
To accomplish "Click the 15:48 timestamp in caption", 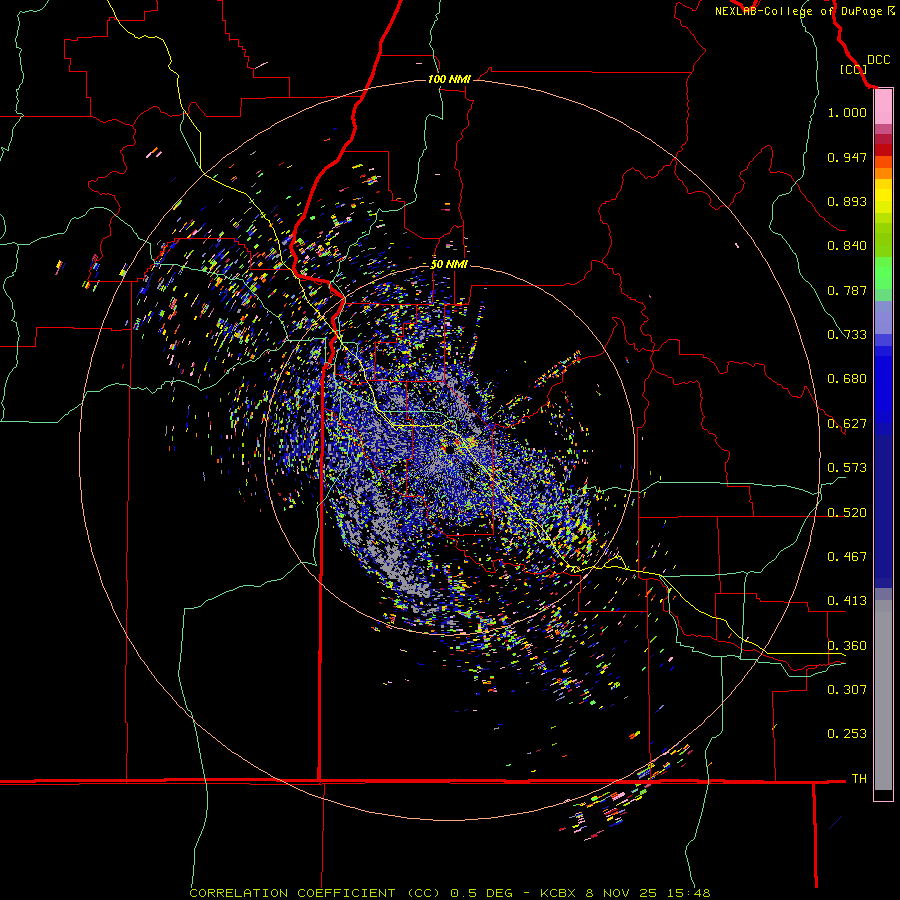I will [x=689, y=893].
